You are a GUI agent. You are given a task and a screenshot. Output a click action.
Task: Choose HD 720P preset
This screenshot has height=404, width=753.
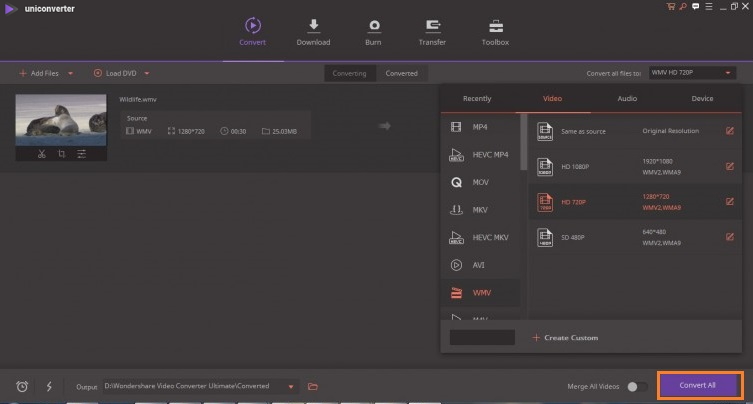coord(635,202)
